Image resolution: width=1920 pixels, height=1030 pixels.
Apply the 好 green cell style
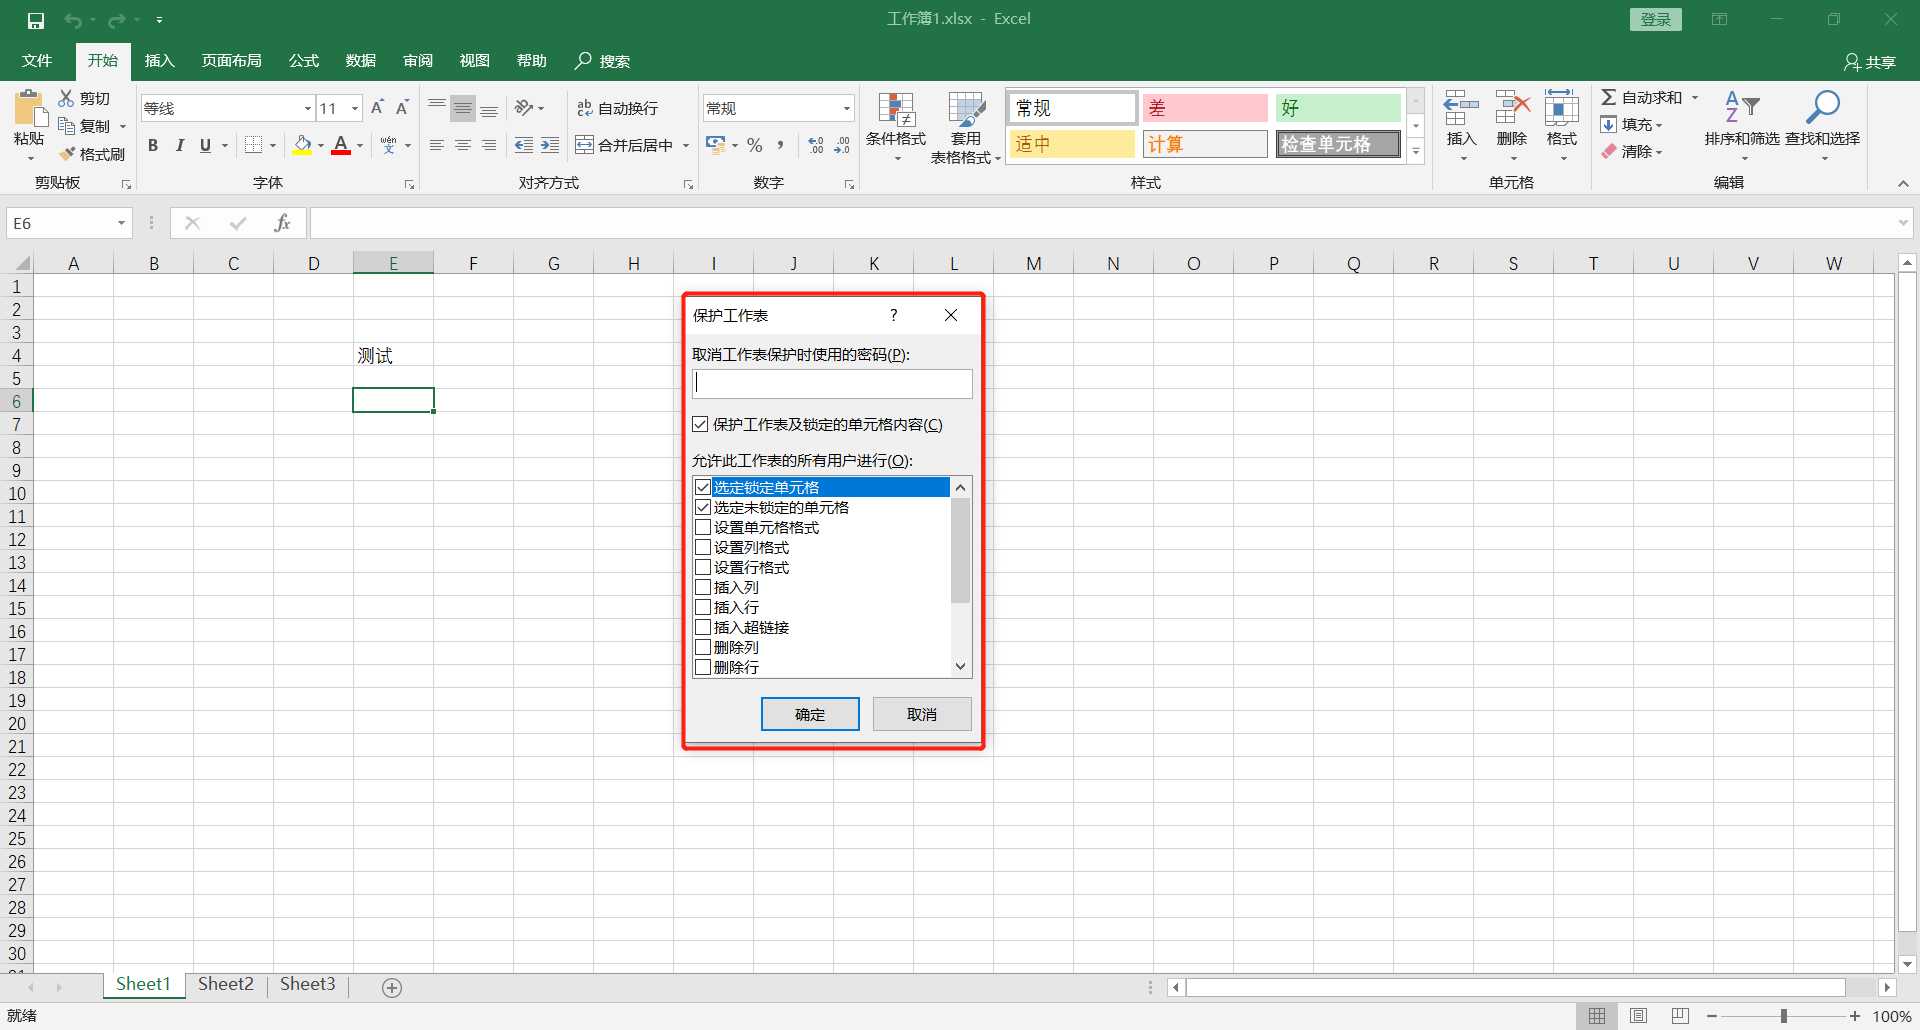(x=1338, y=108)
